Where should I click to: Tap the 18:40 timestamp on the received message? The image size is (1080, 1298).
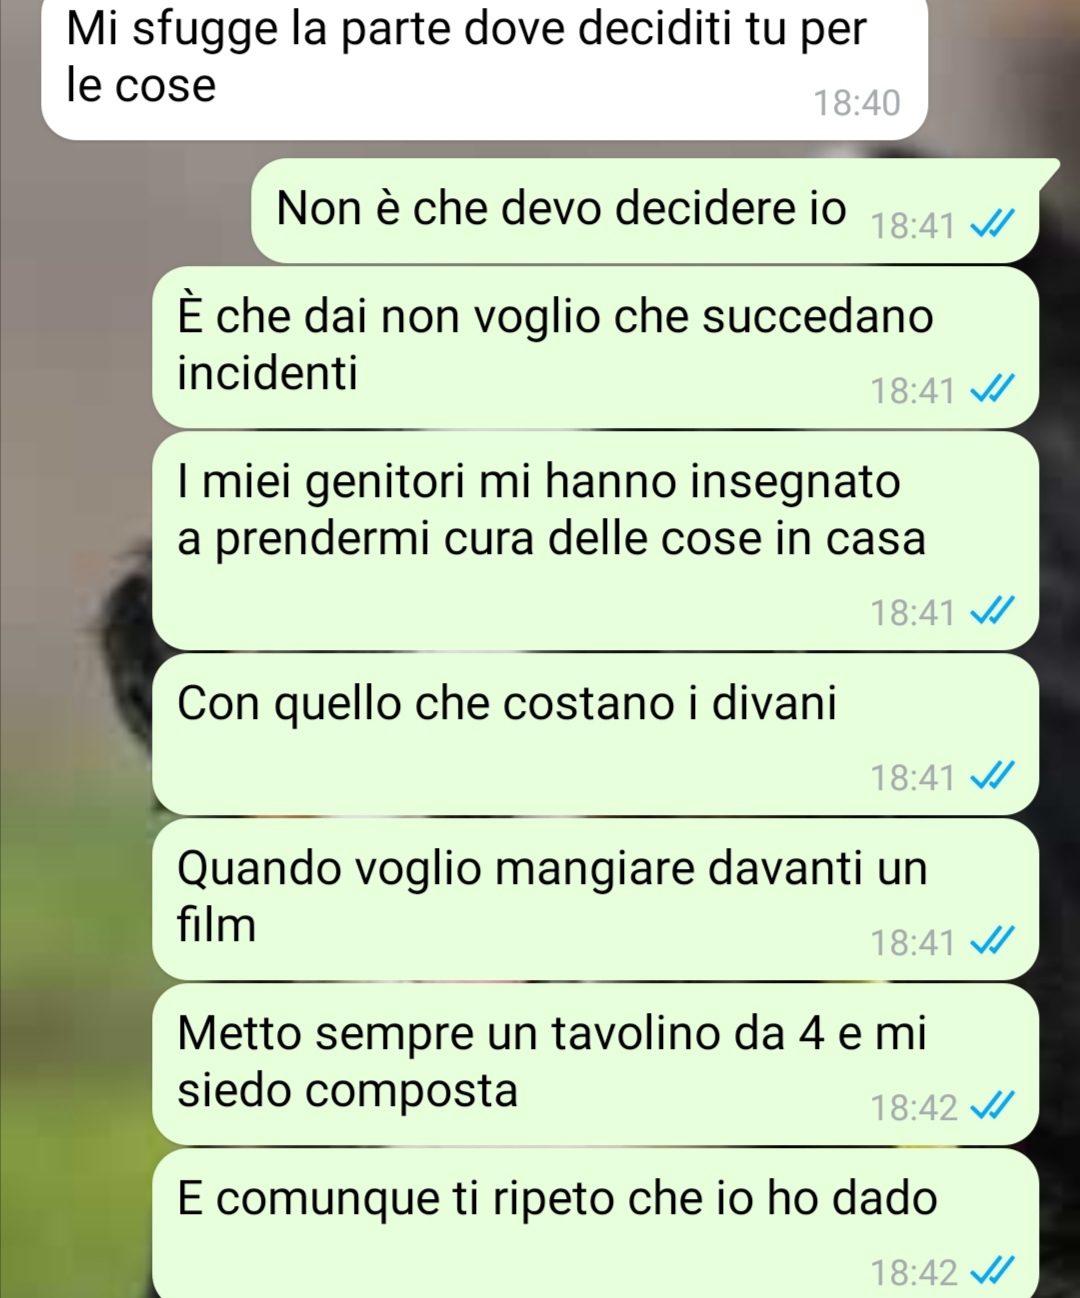[857, 102]
